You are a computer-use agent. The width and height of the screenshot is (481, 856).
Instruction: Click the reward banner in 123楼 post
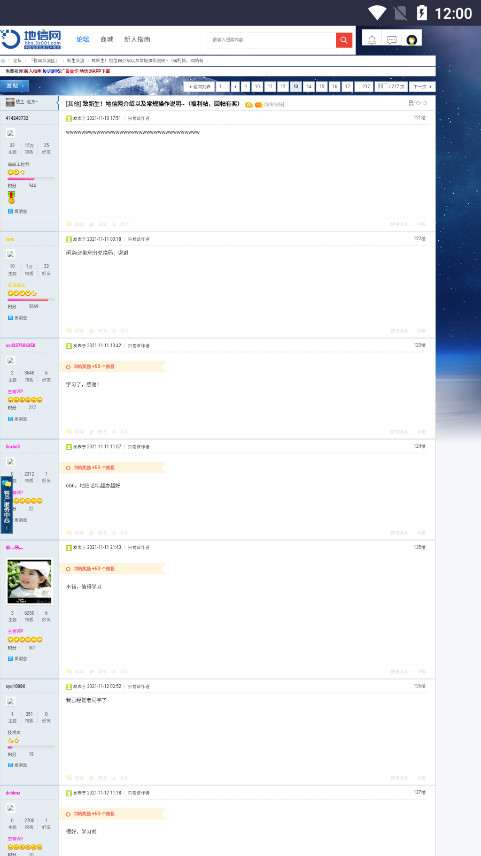pos(112,366)
